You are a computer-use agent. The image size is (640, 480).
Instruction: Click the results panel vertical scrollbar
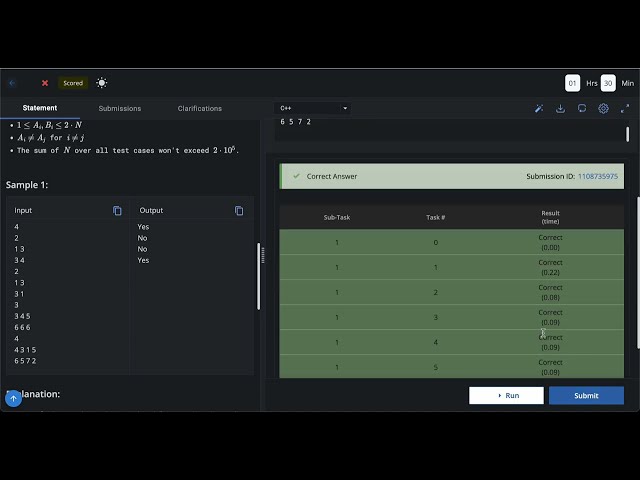pos(636,270)
